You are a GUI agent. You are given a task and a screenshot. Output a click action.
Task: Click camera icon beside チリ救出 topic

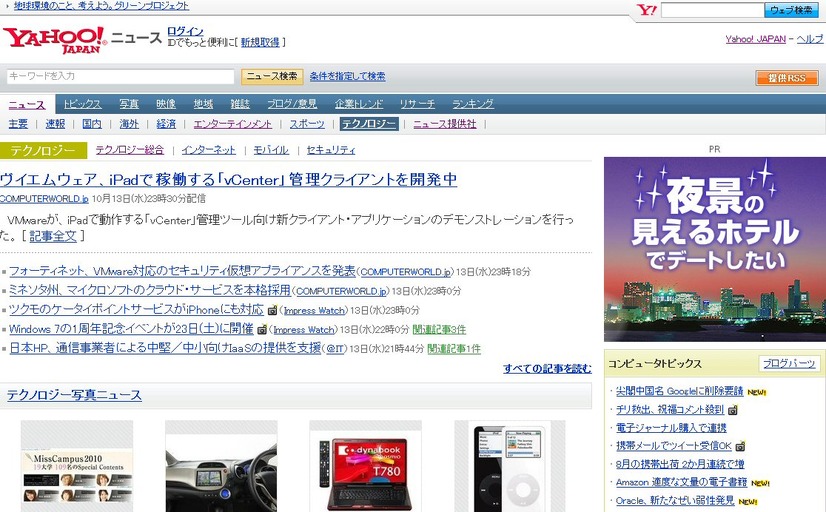click(x=733, y=409)
